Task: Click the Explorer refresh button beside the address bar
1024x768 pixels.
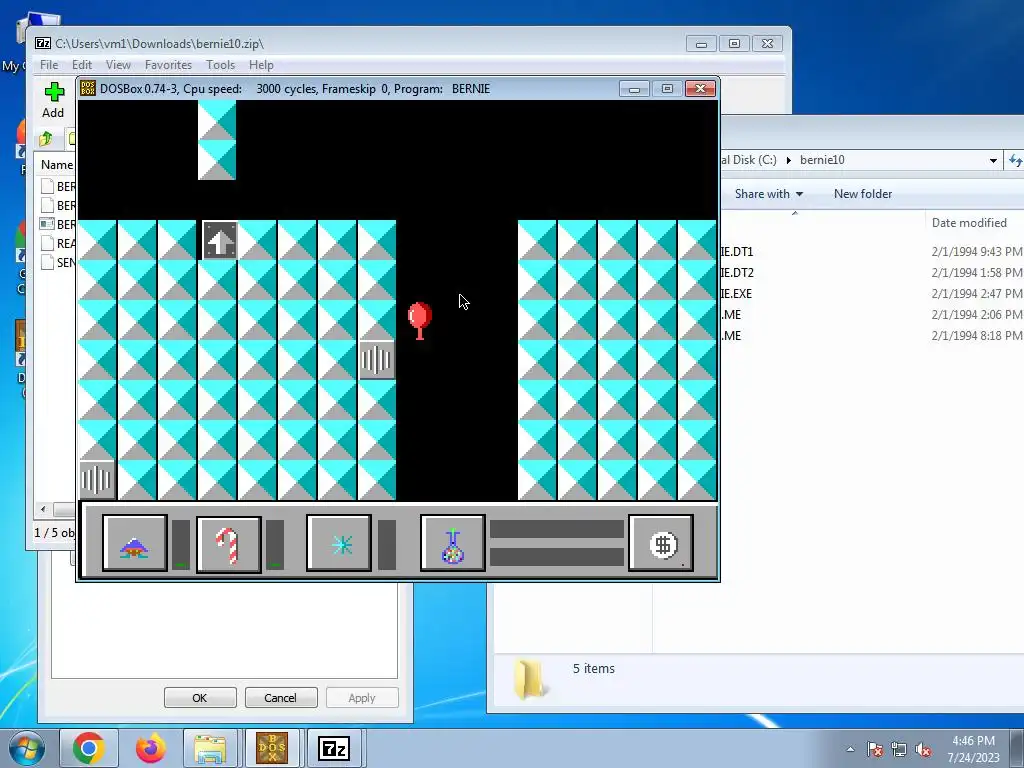Action: point(1016,160)
